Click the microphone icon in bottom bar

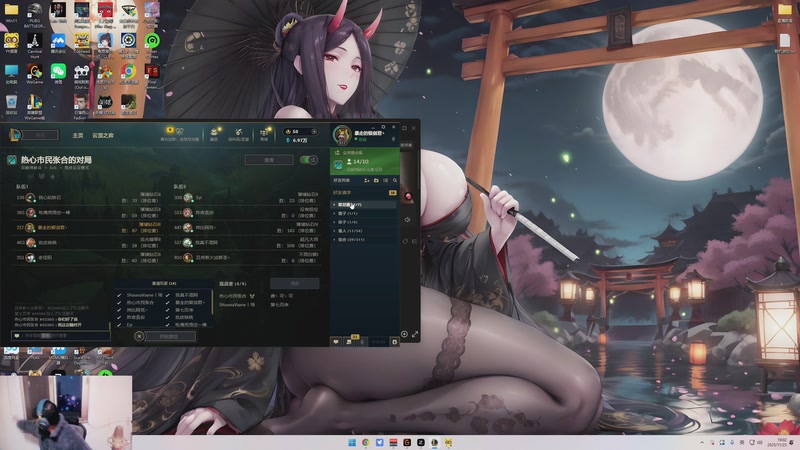(363, 341)
